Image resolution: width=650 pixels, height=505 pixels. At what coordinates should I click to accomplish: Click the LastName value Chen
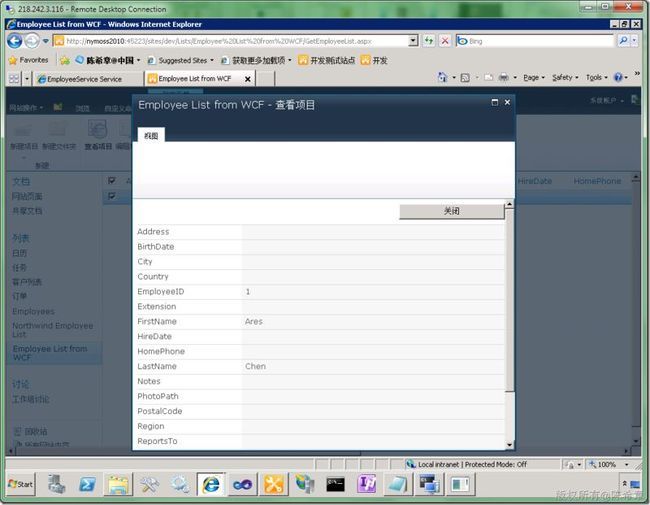tap(255, 367)
